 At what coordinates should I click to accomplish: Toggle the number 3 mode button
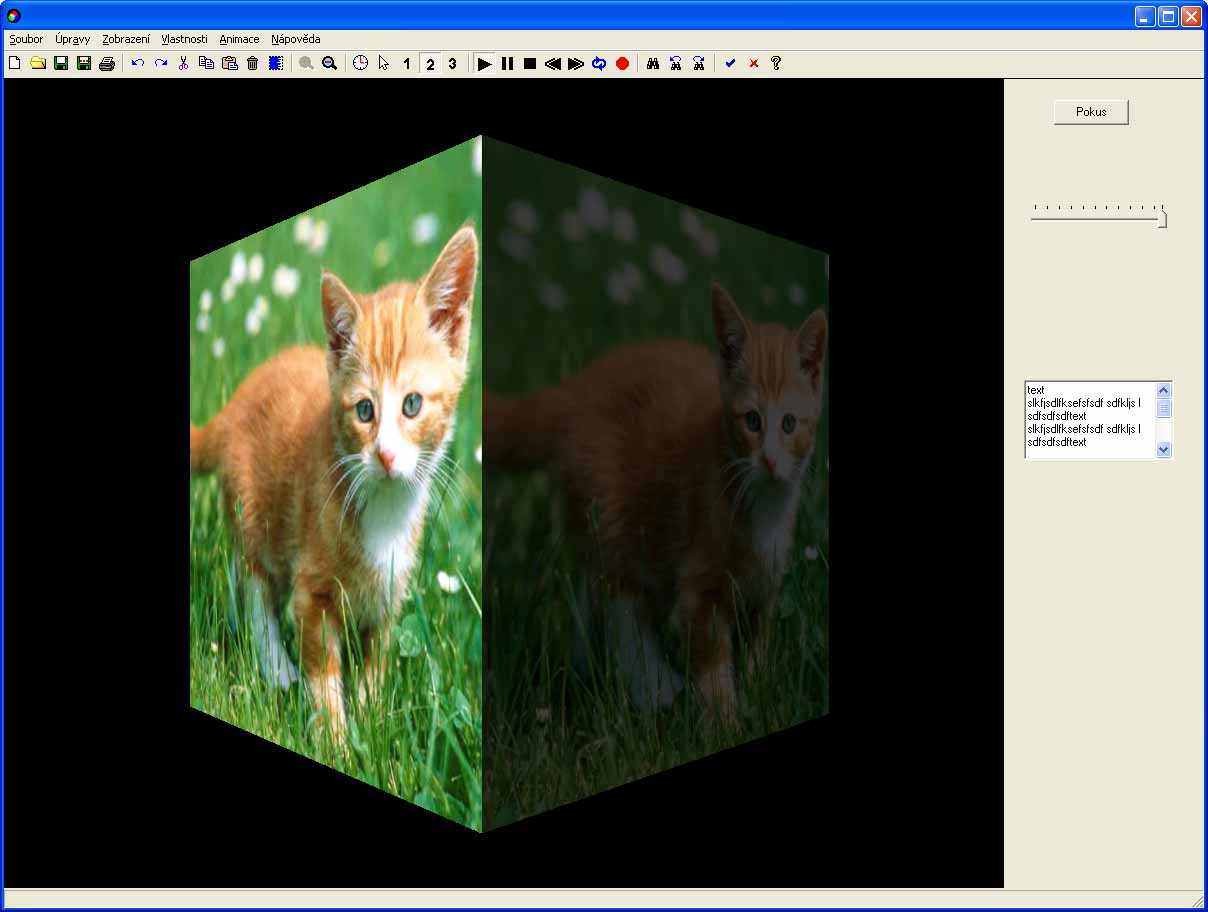click(452, 63)
